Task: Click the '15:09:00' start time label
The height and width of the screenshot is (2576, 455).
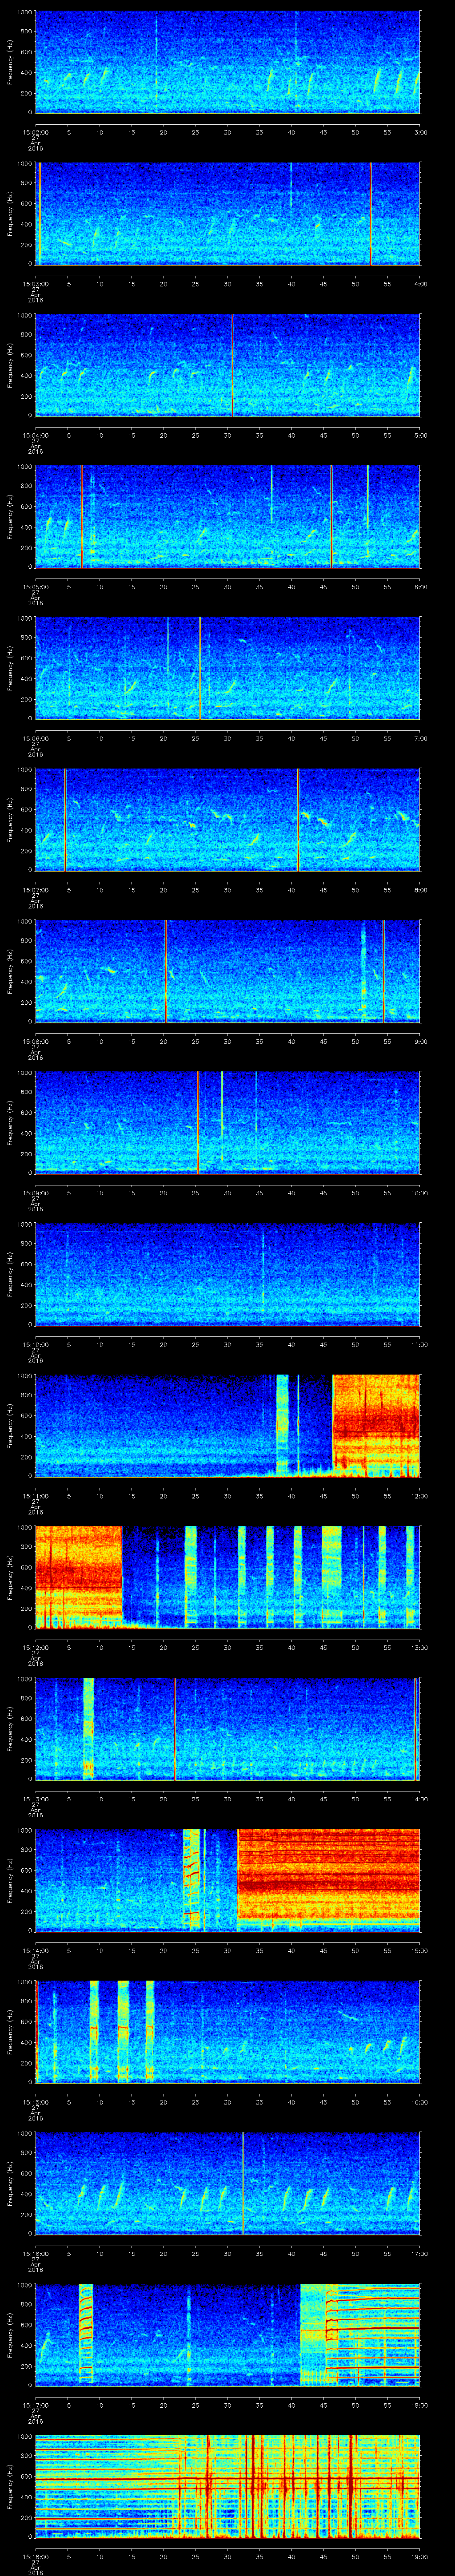Action: (x=35, y=1192)
